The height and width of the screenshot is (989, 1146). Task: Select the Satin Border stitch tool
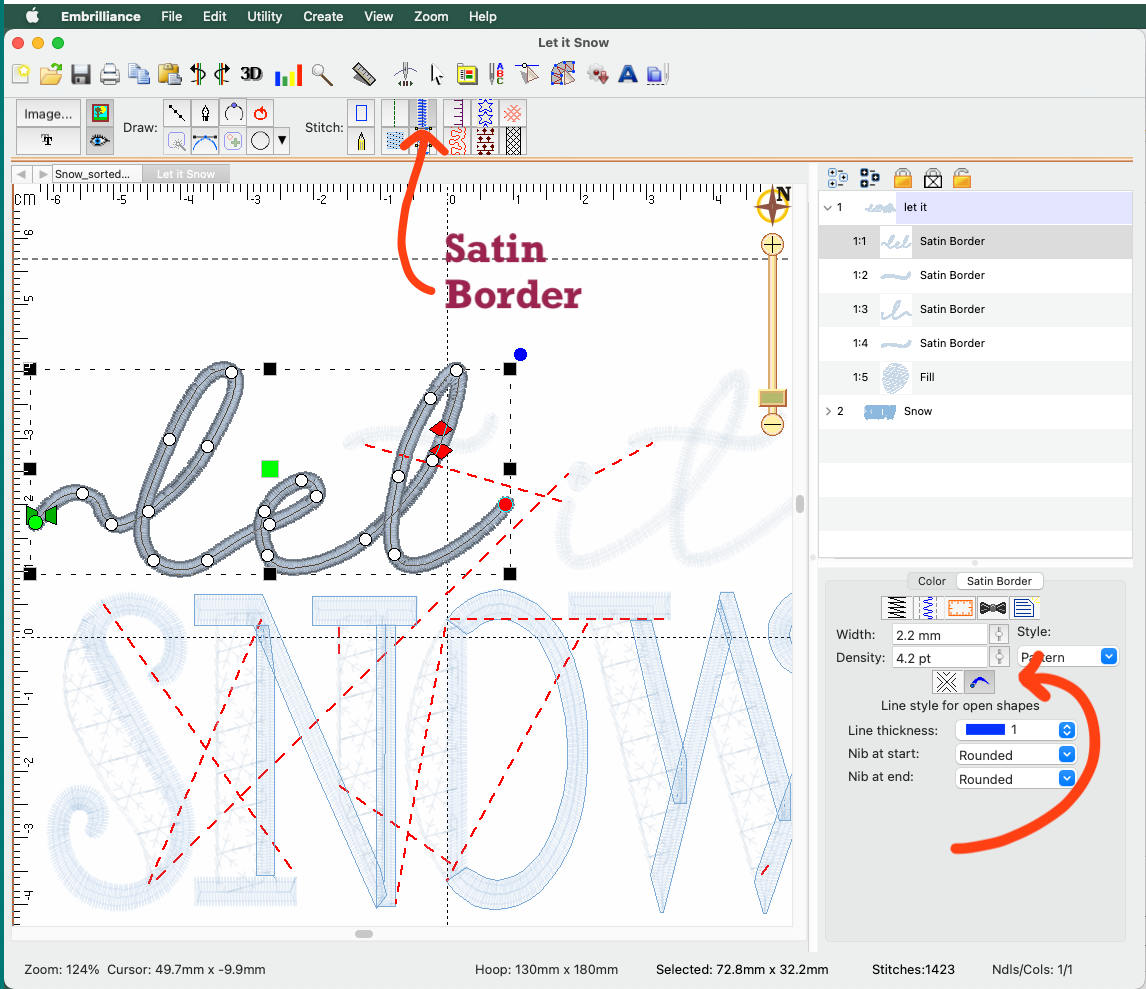[423, 113]
